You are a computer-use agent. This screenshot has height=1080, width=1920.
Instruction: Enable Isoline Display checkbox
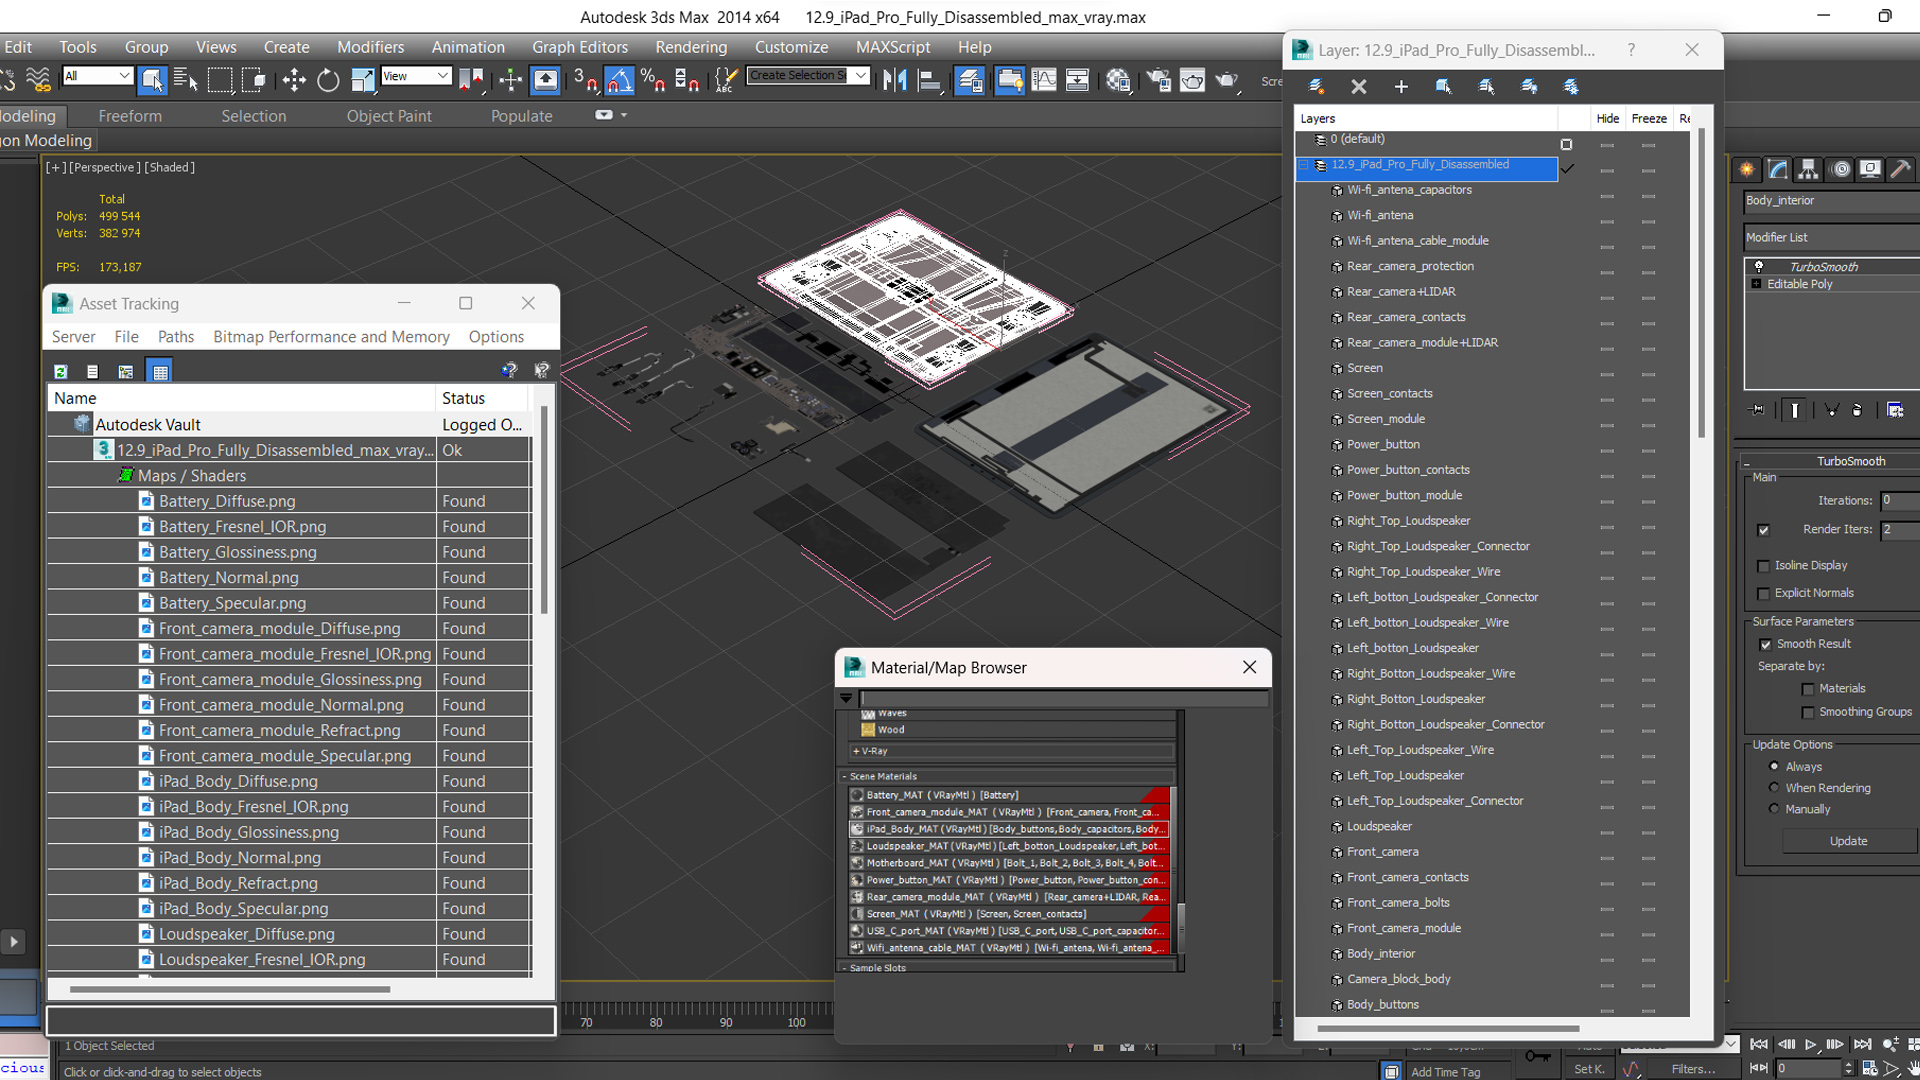(1763, 566)
